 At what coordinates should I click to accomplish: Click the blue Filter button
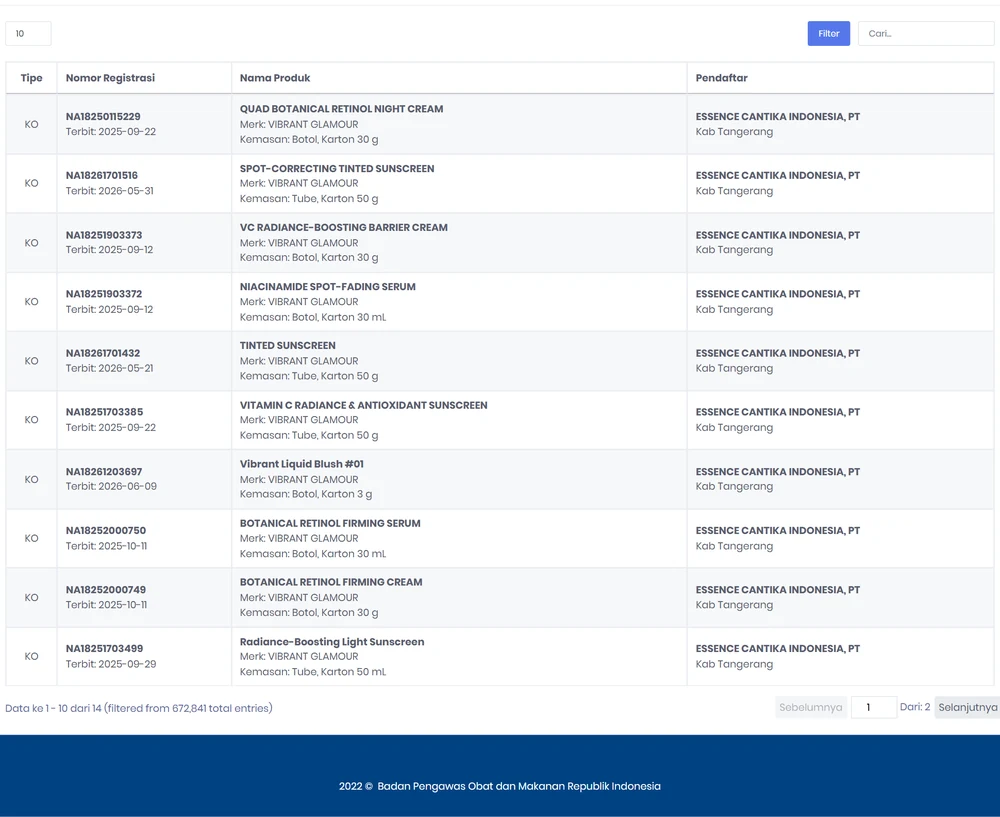828,34
